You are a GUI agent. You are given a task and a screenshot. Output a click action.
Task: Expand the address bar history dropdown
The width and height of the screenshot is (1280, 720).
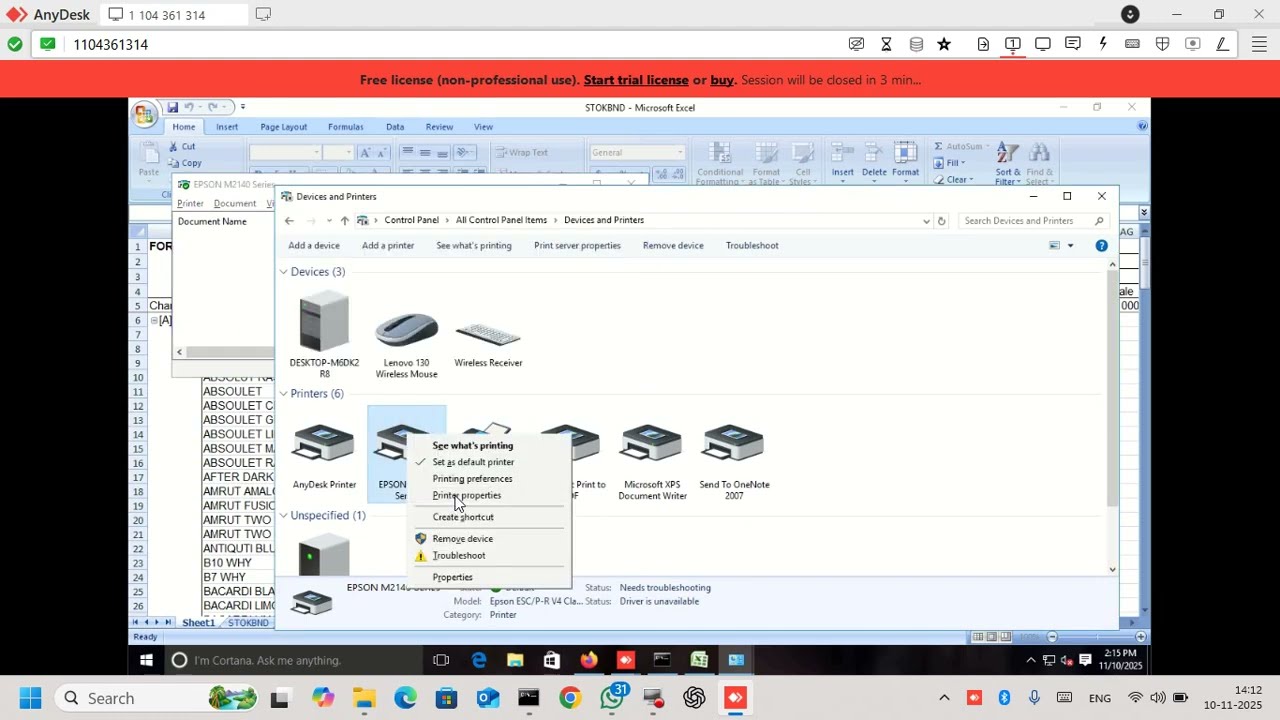(x=926, y=220)
